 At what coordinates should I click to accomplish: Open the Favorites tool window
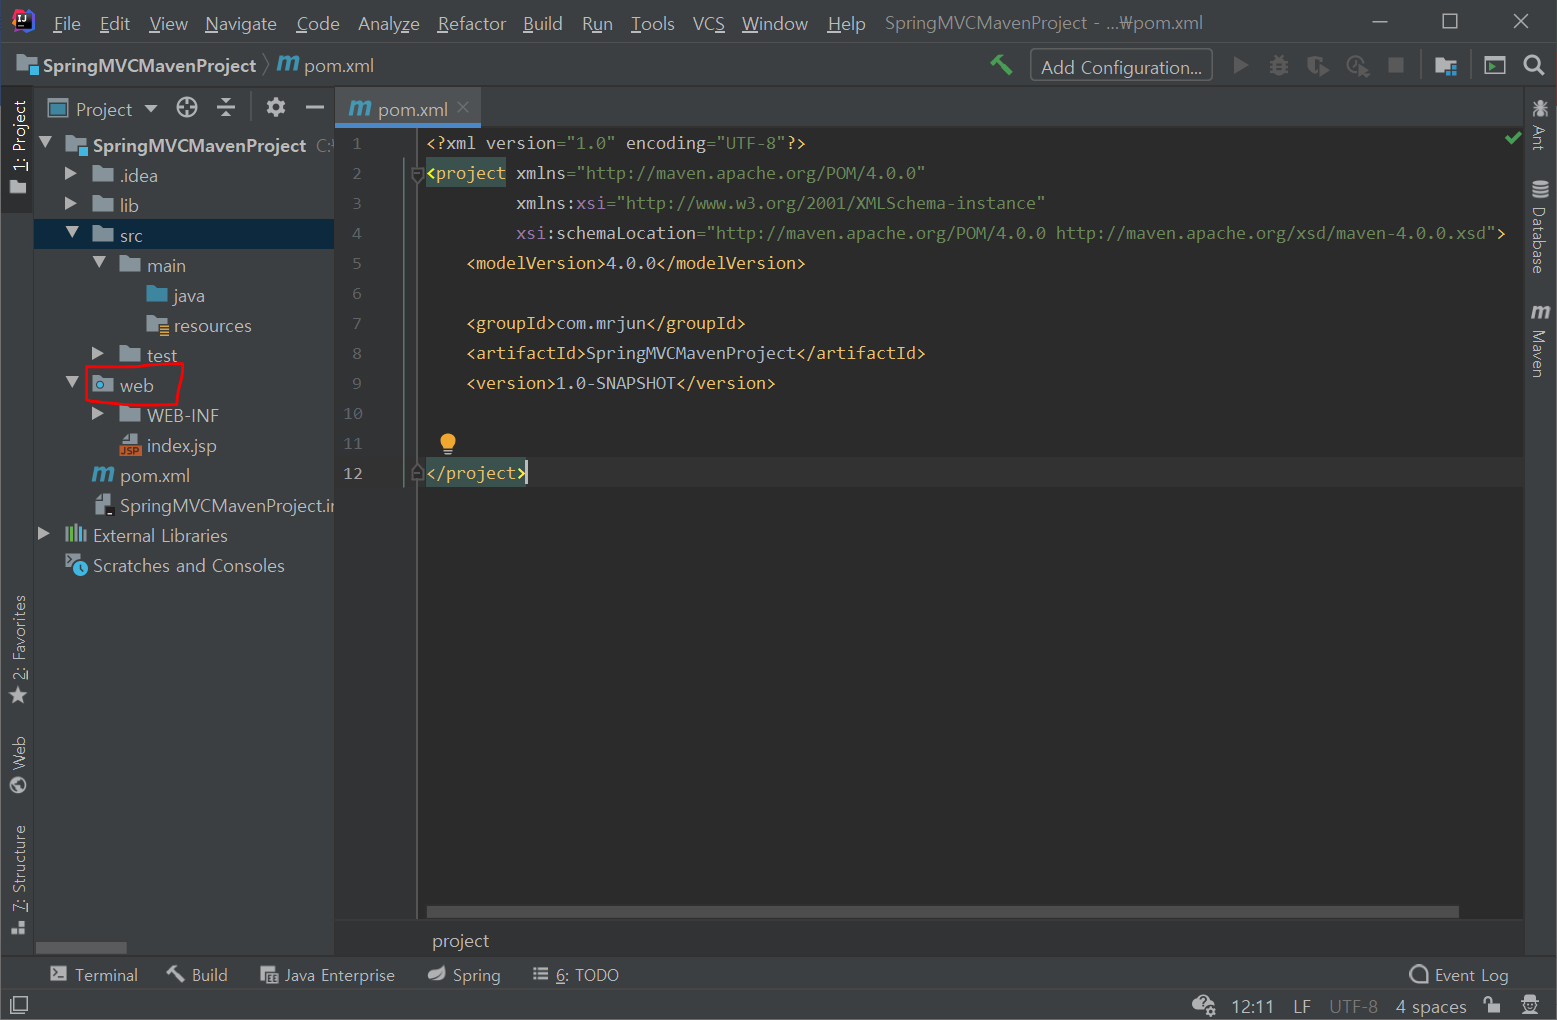point(18,649)
